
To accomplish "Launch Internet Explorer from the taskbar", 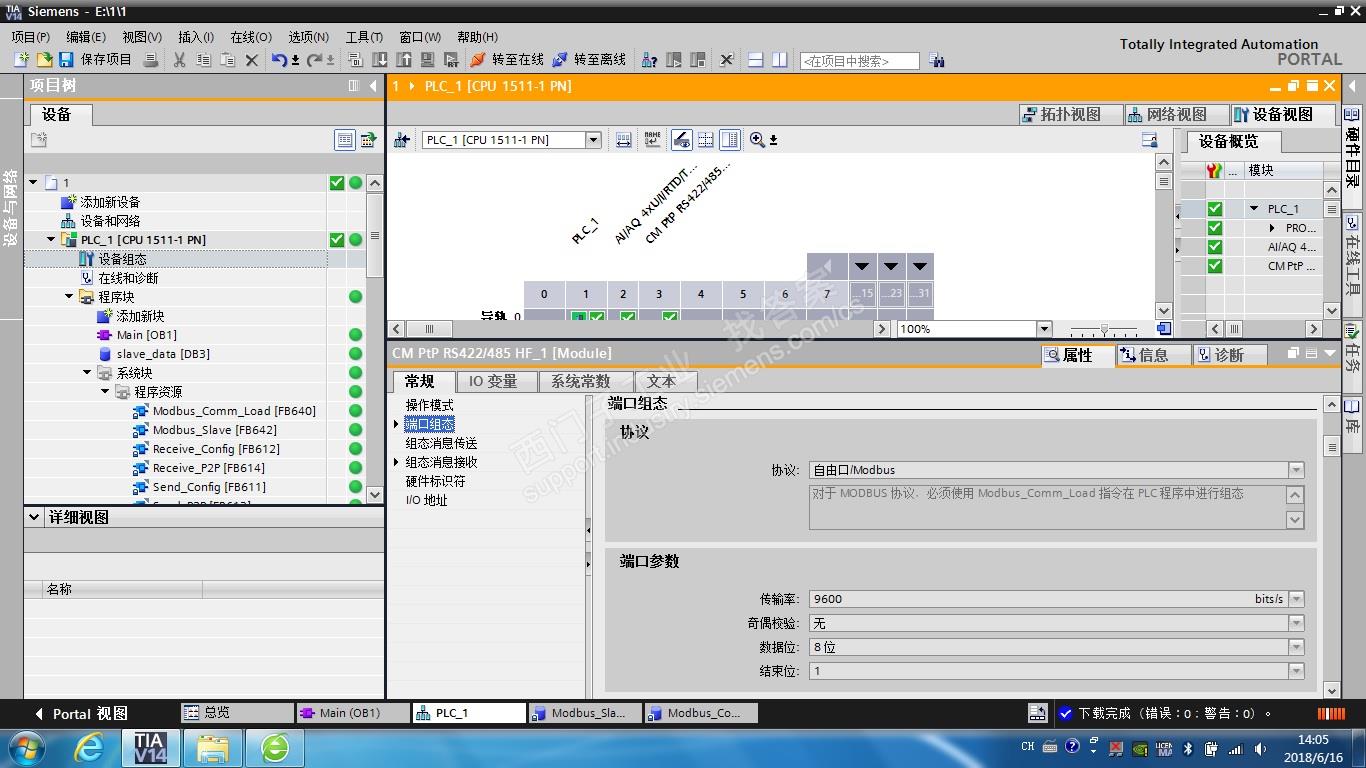I will pos(89,748).
